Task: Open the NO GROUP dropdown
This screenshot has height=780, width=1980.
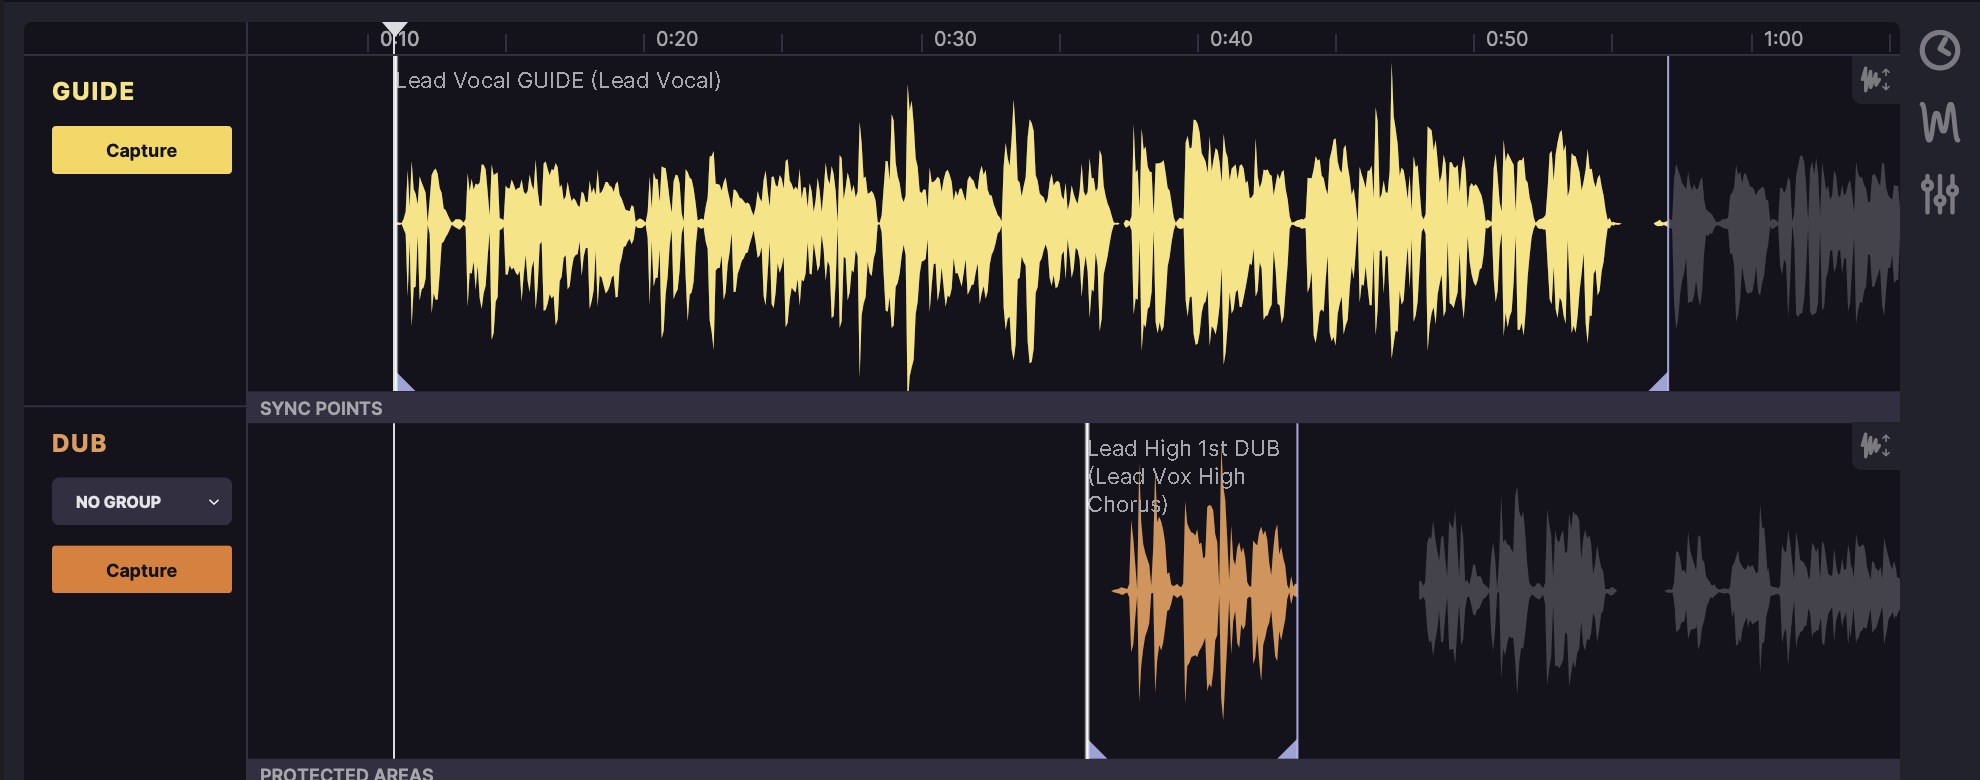Action: (x=141, y=502)
